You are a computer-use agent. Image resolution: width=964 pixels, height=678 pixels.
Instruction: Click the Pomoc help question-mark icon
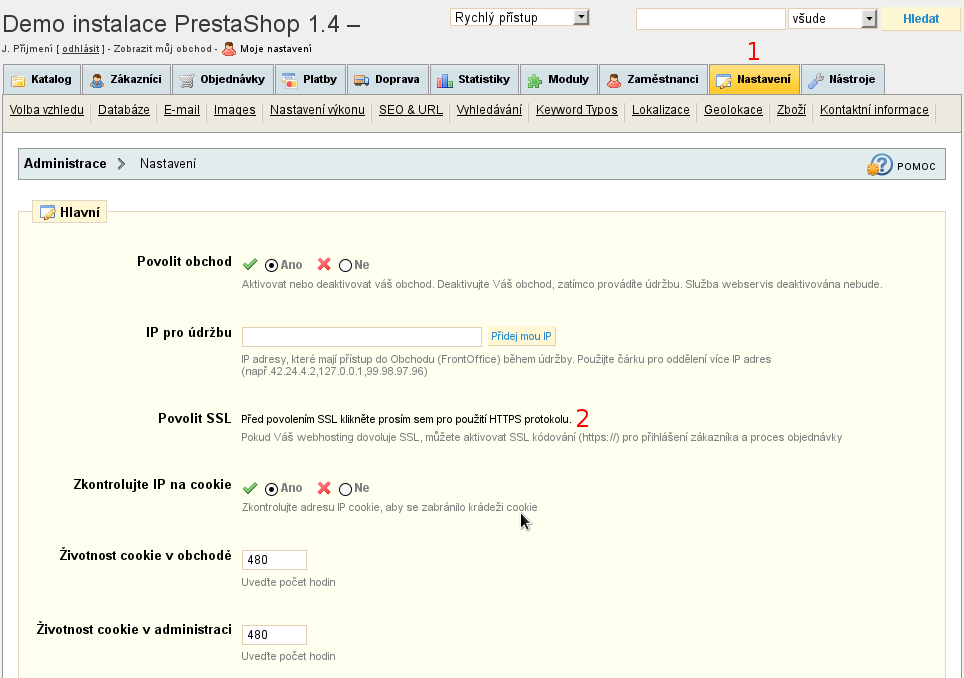(x=880, y=165)
